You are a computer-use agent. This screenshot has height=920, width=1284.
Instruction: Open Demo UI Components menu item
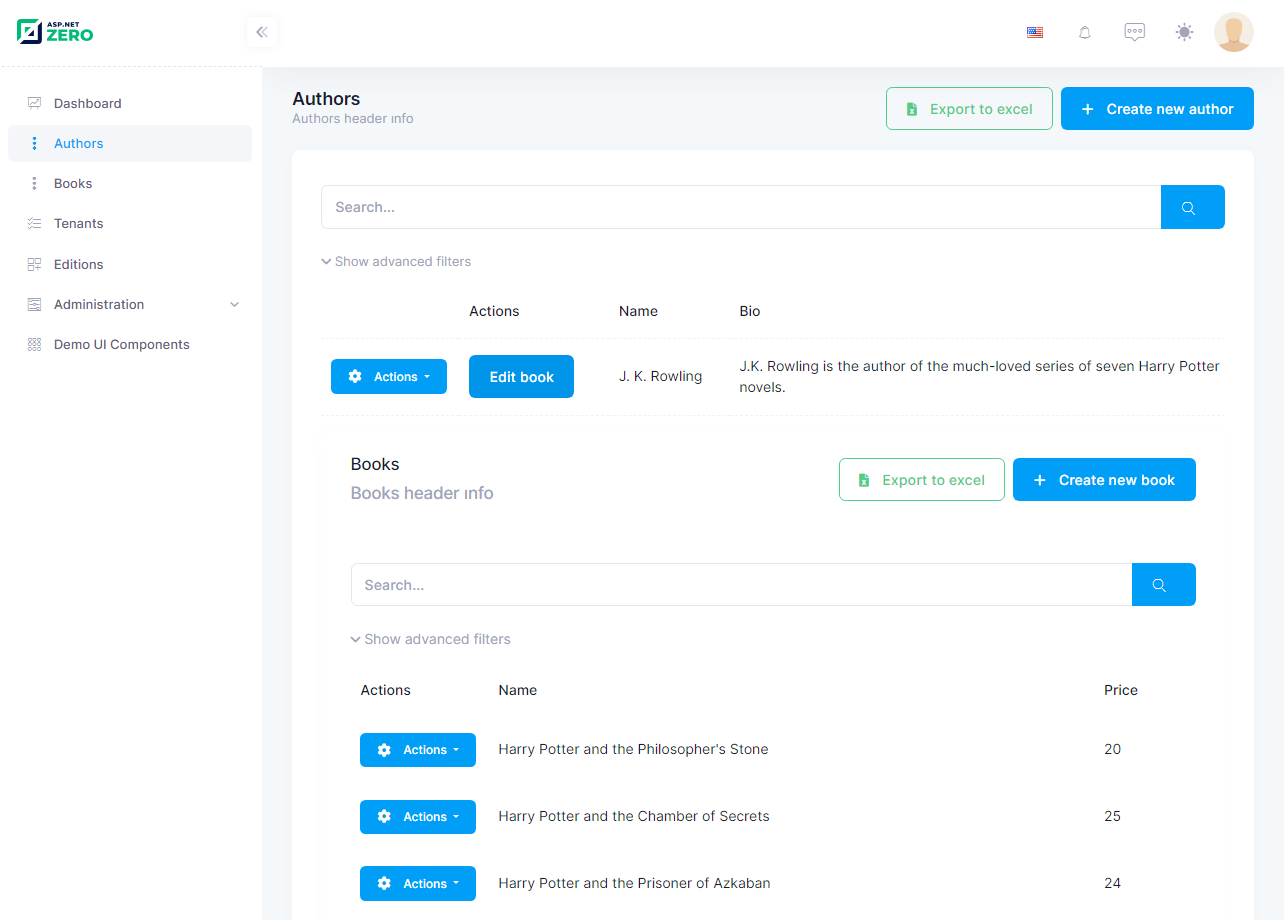point(130,344)
